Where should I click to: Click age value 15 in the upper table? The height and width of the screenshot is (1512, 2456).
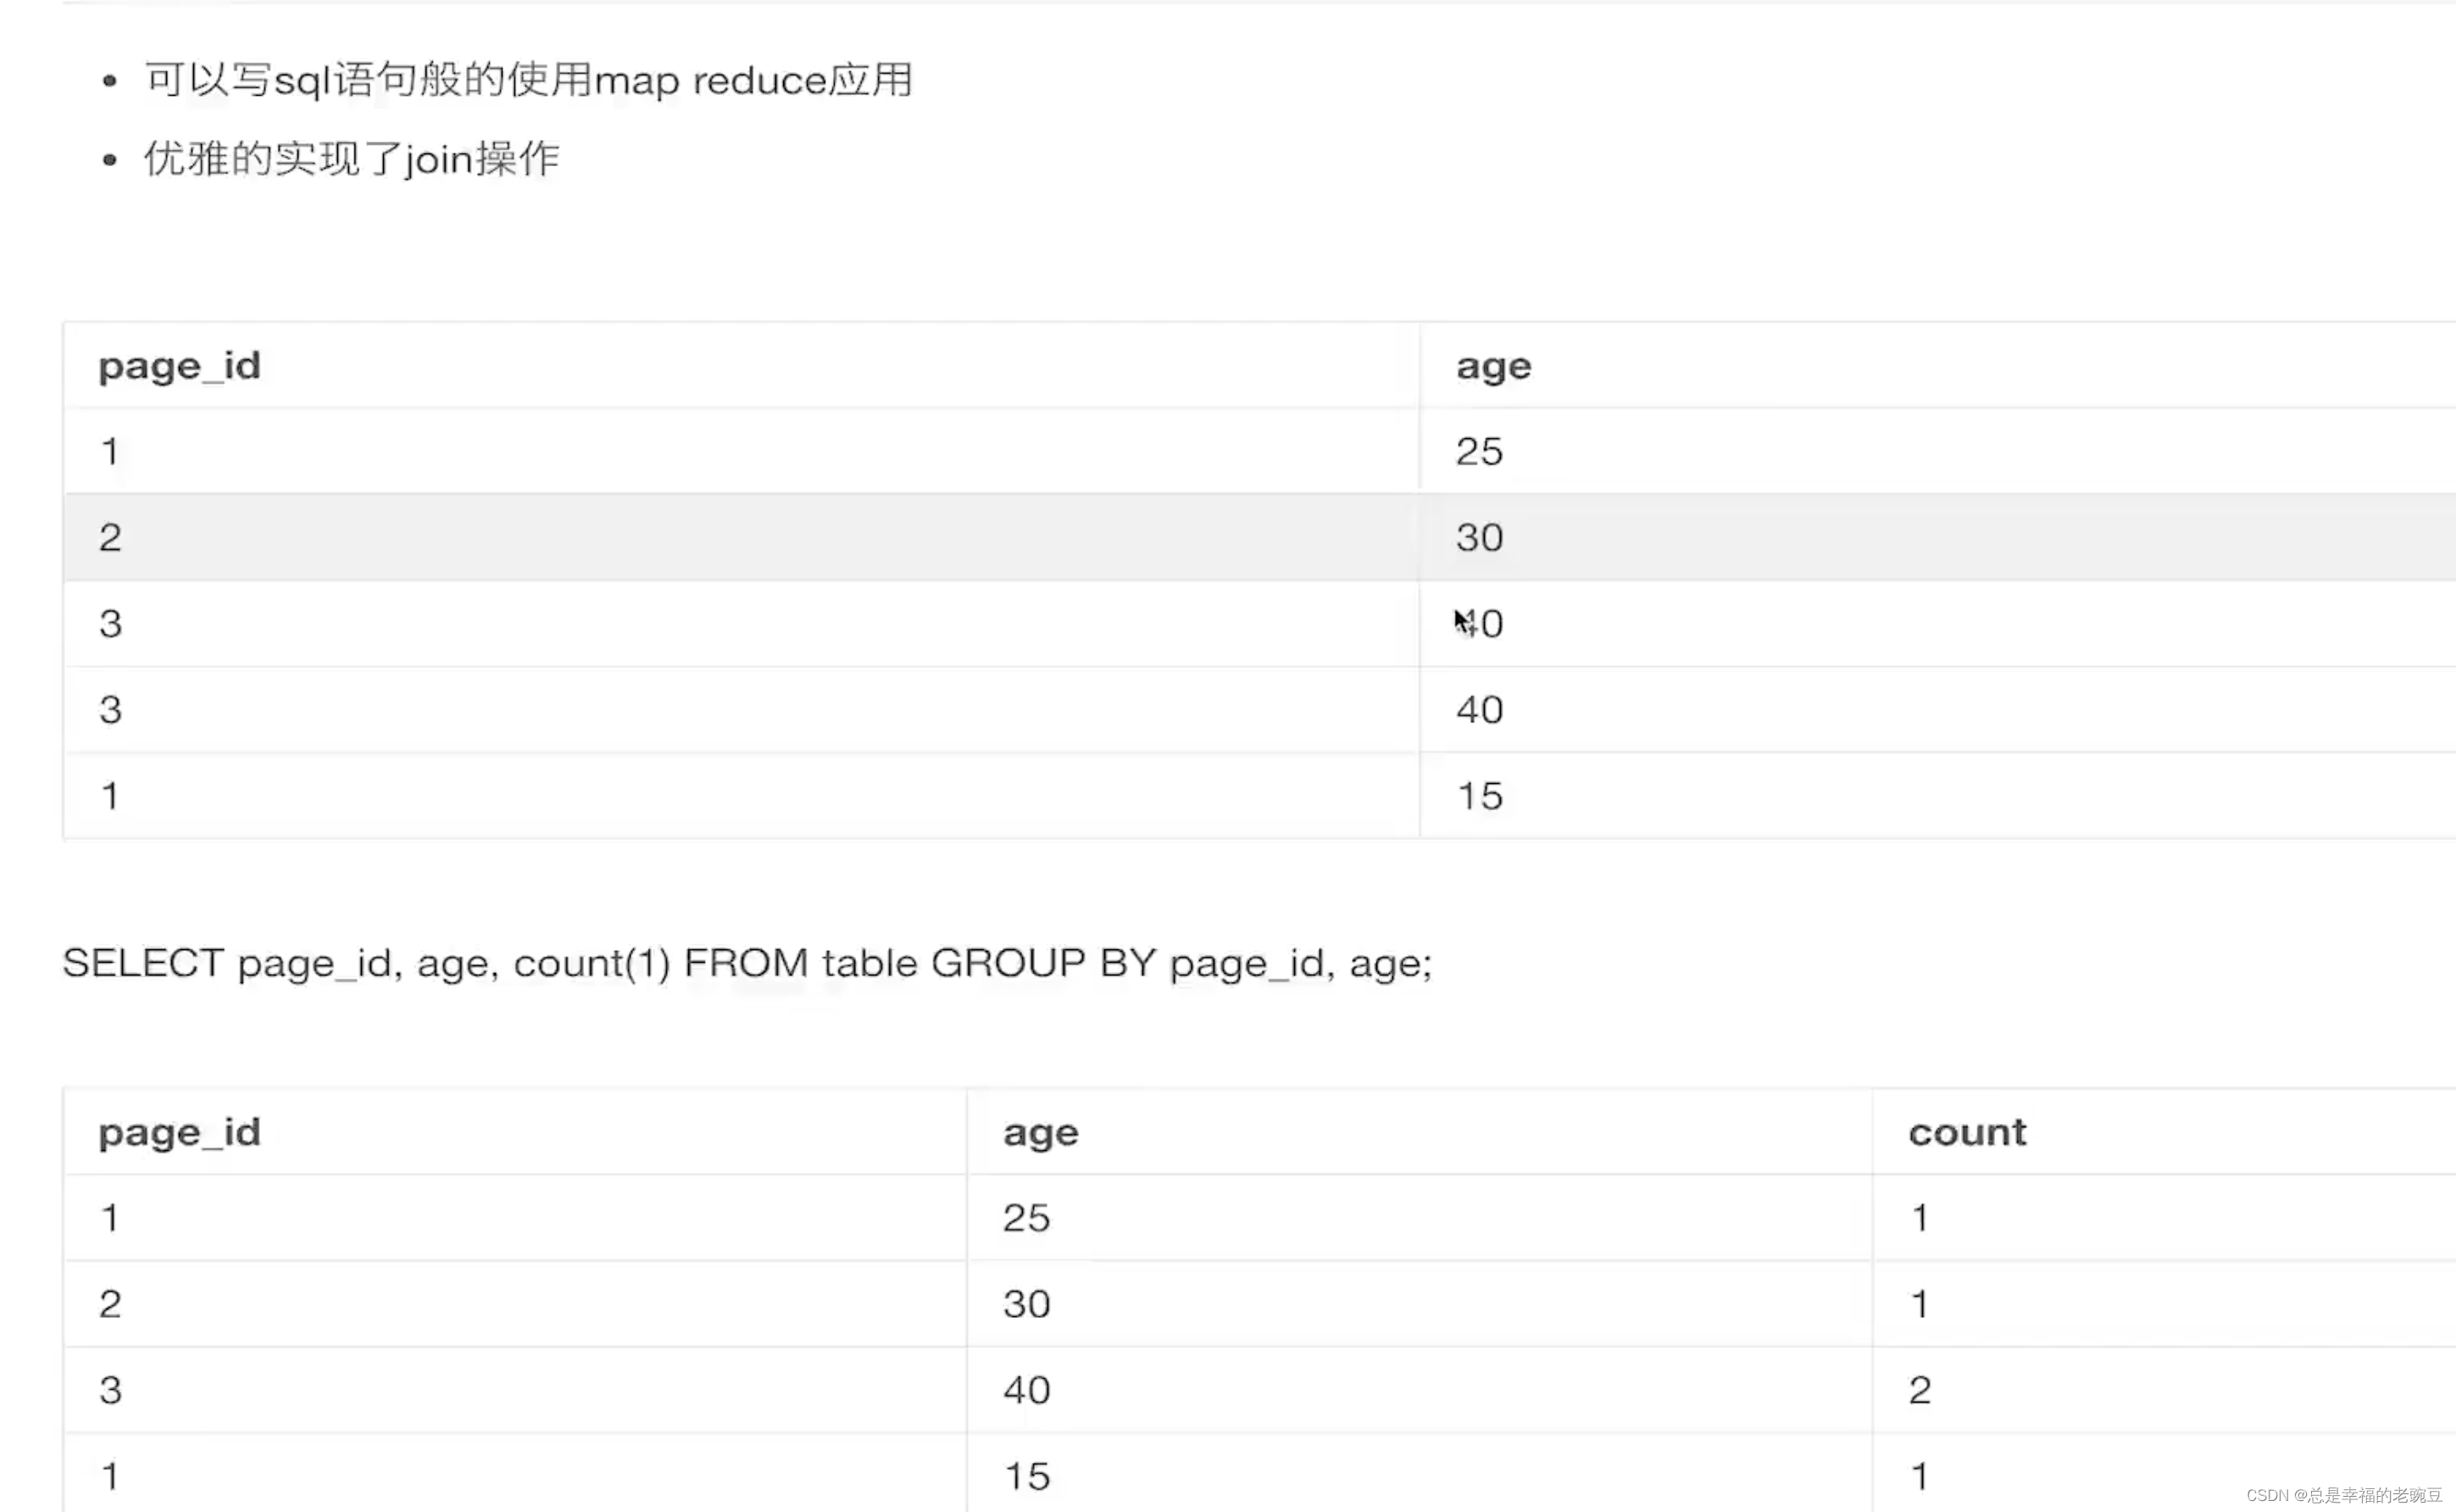point(1479,796)
